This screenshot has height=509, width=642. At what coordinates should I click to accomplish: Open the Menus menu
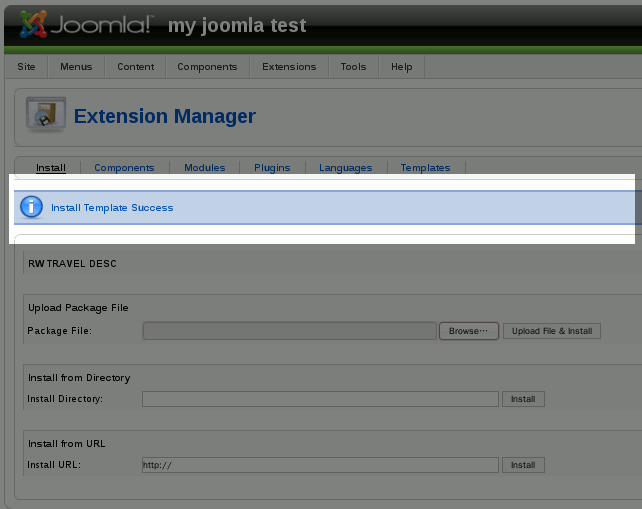pyautogui.click(x=76, y=67)
